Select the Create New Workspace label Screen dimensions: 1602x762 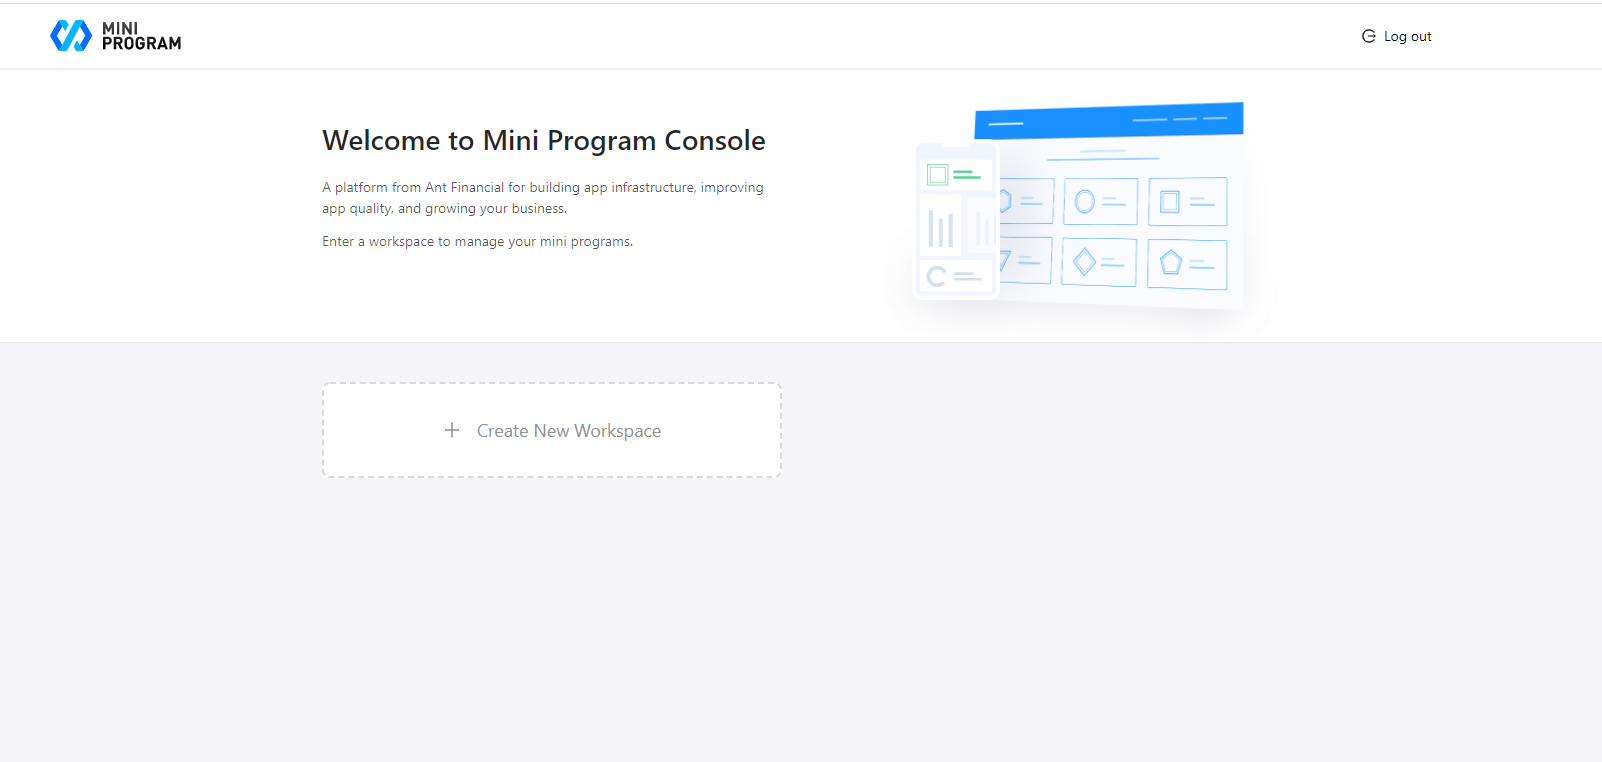pos(568,431)
